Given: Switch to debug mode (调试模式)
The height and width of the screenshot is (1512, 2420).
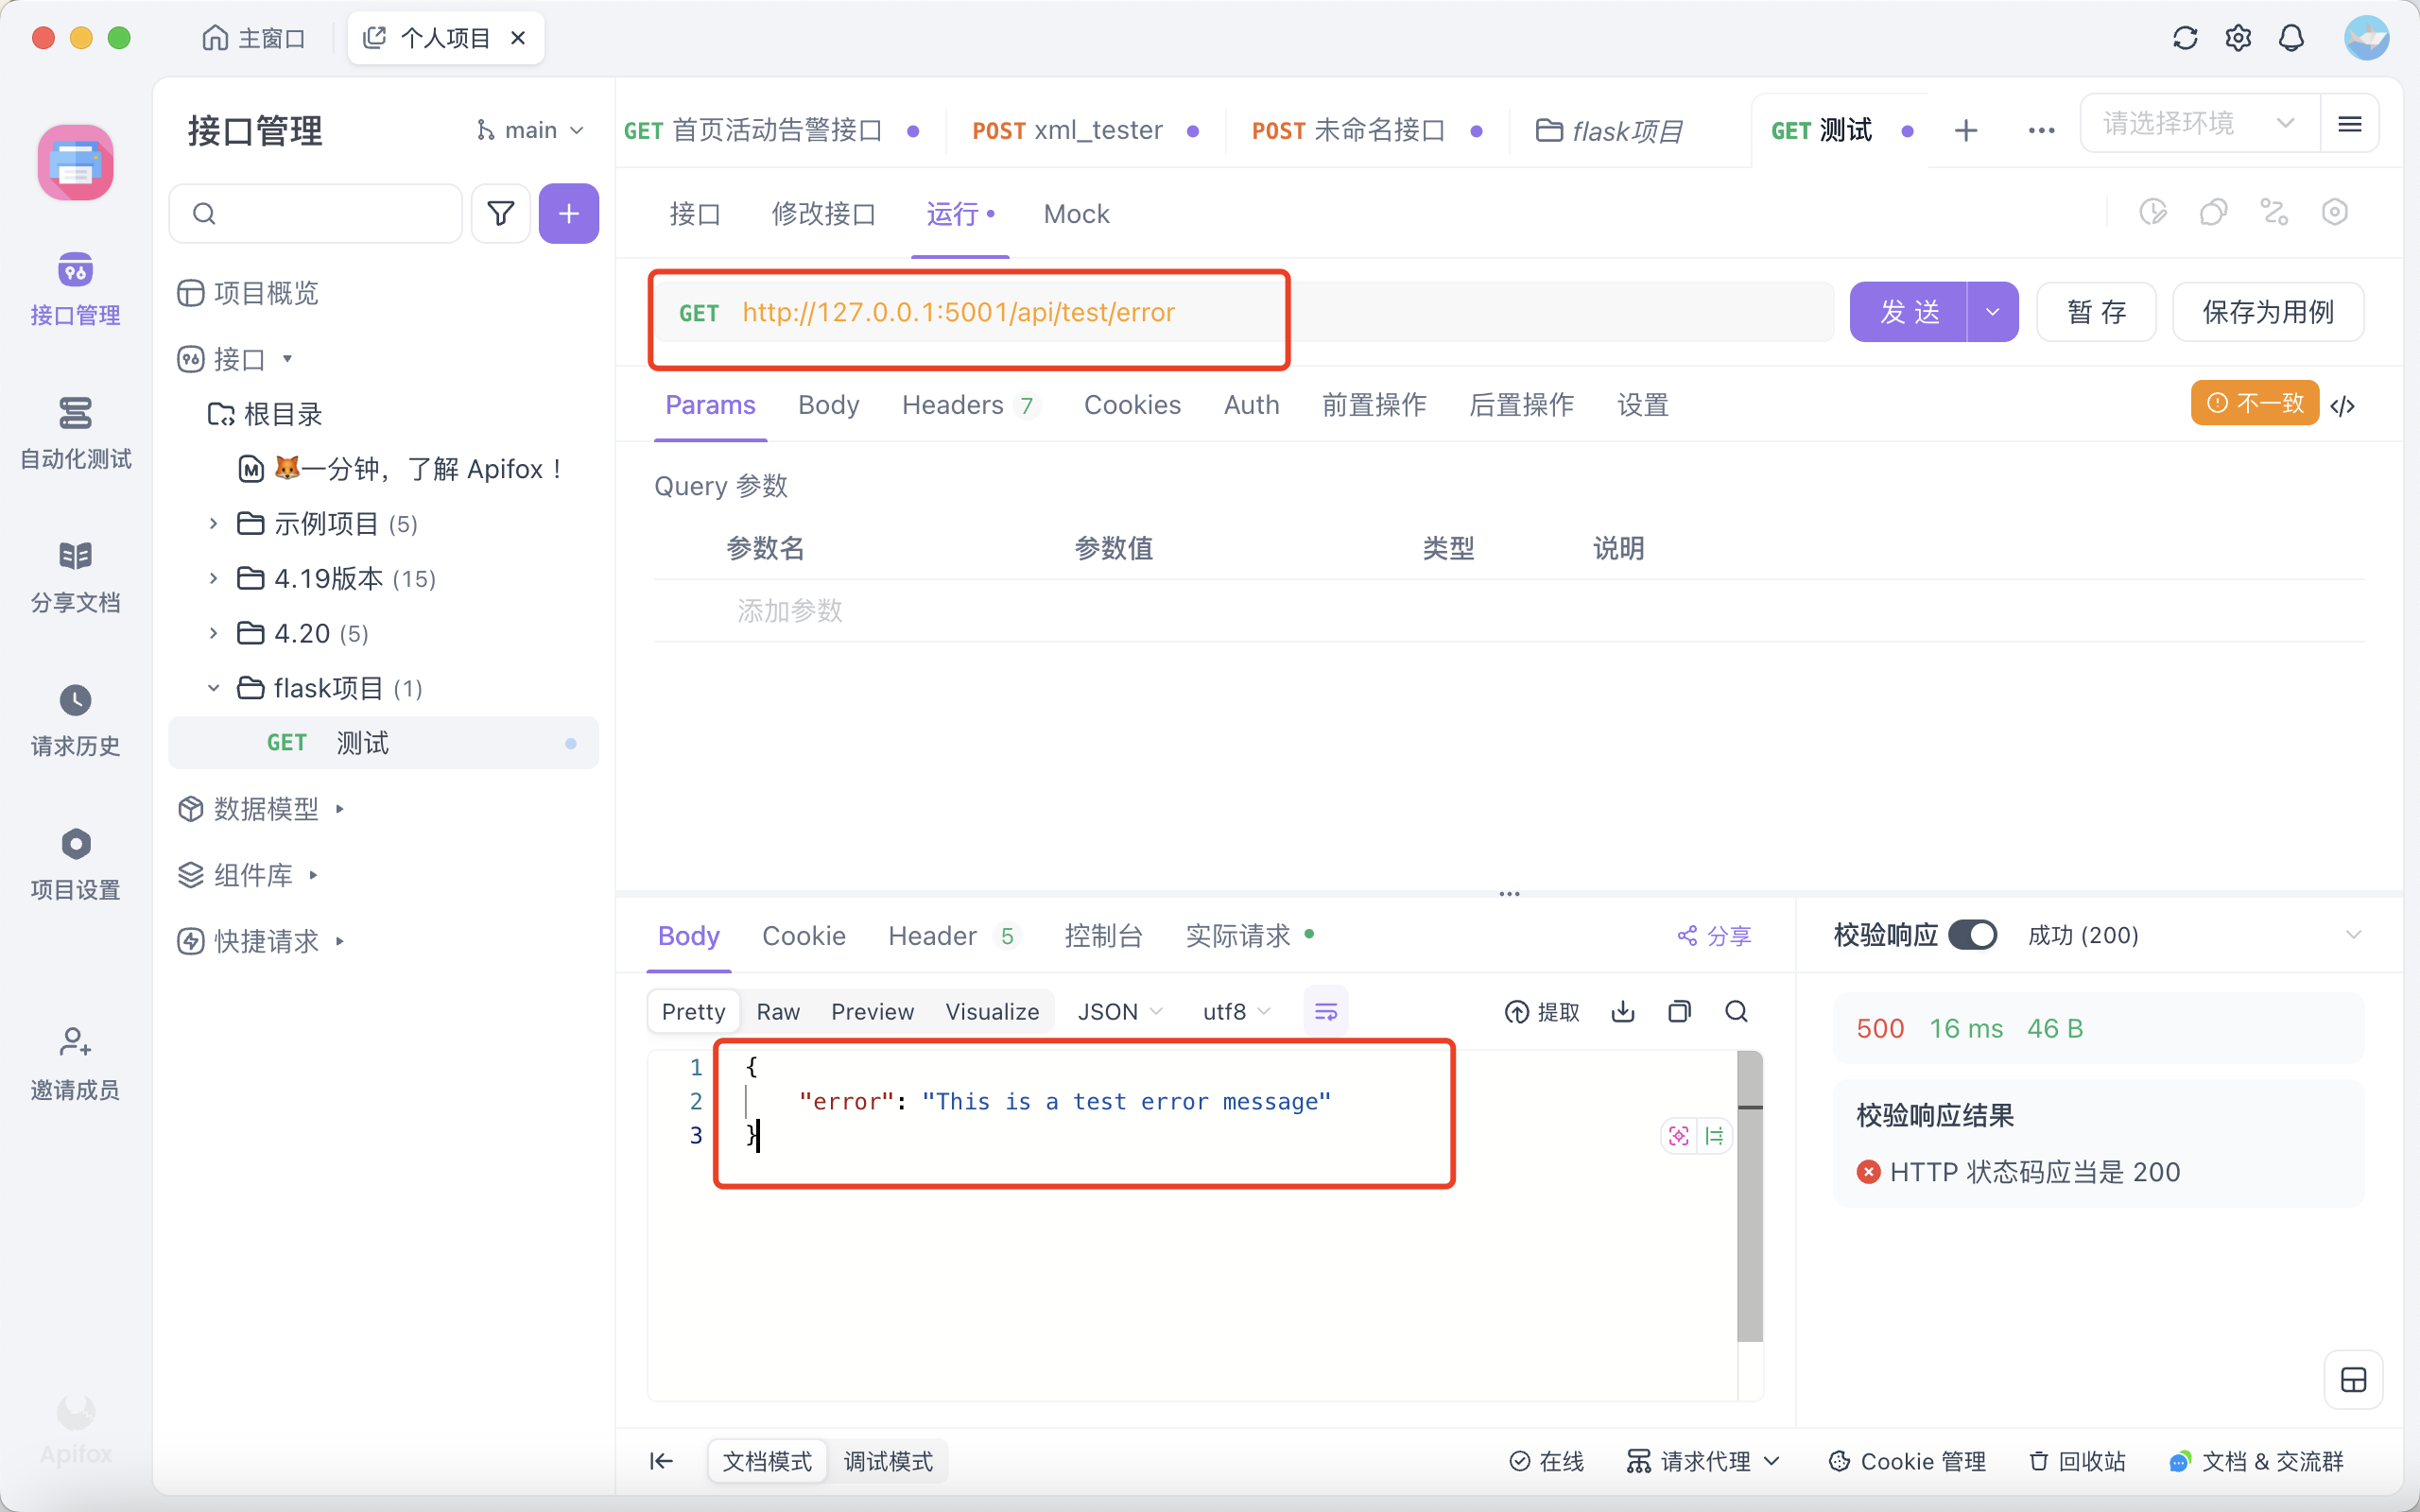Looking at the screenshot, I should pyautogui.click(x=888, y=1461).
